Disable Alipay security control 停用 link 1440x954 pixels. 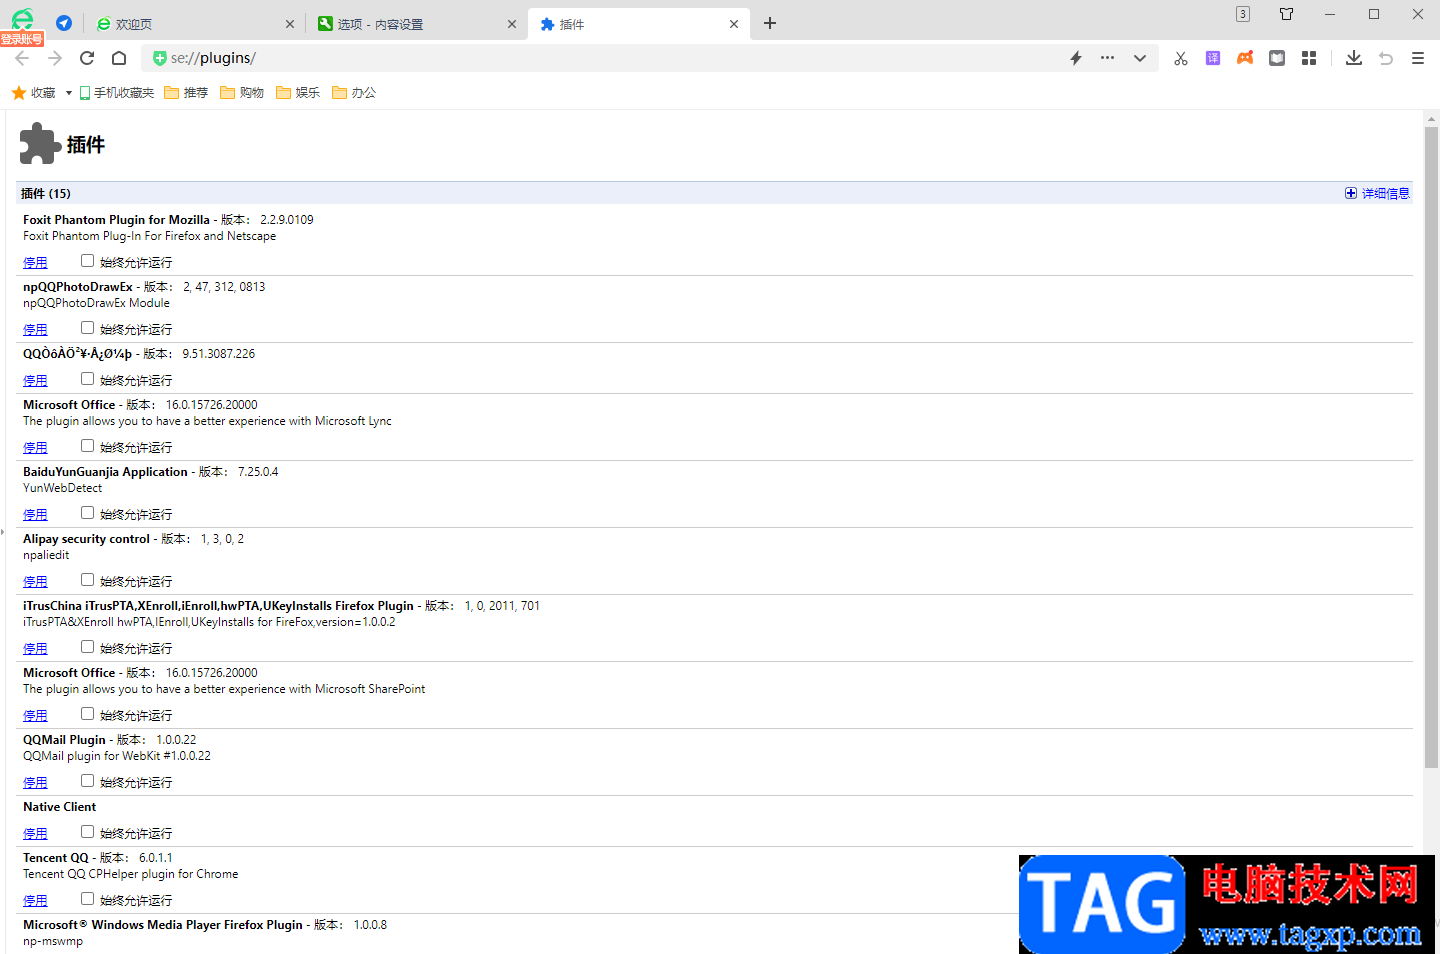35,582
